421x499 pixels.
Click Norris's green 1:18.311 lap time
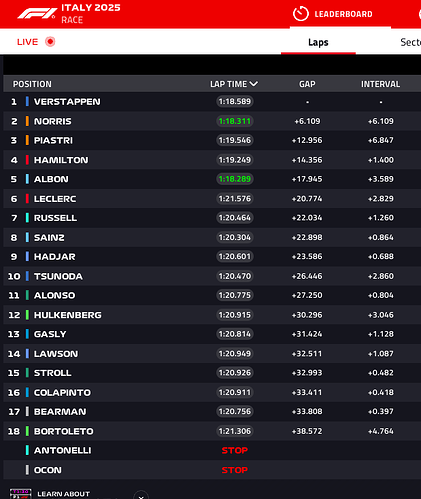tap(235, 121)
